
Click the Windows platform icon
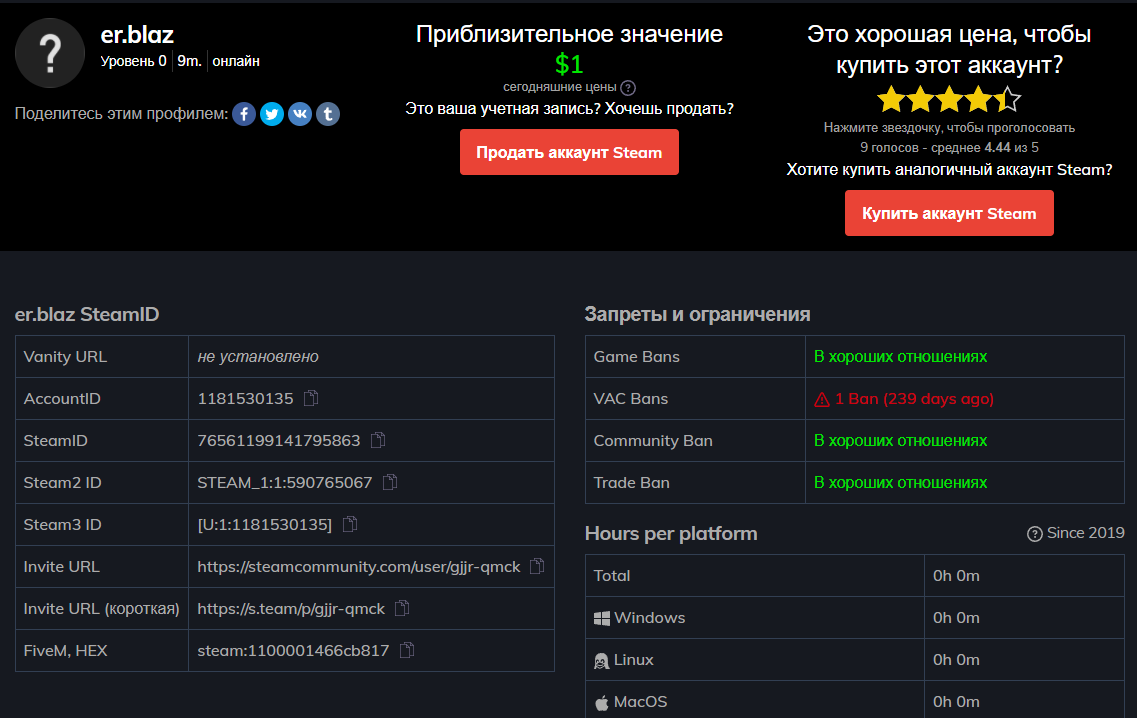[x=602, y=618]
